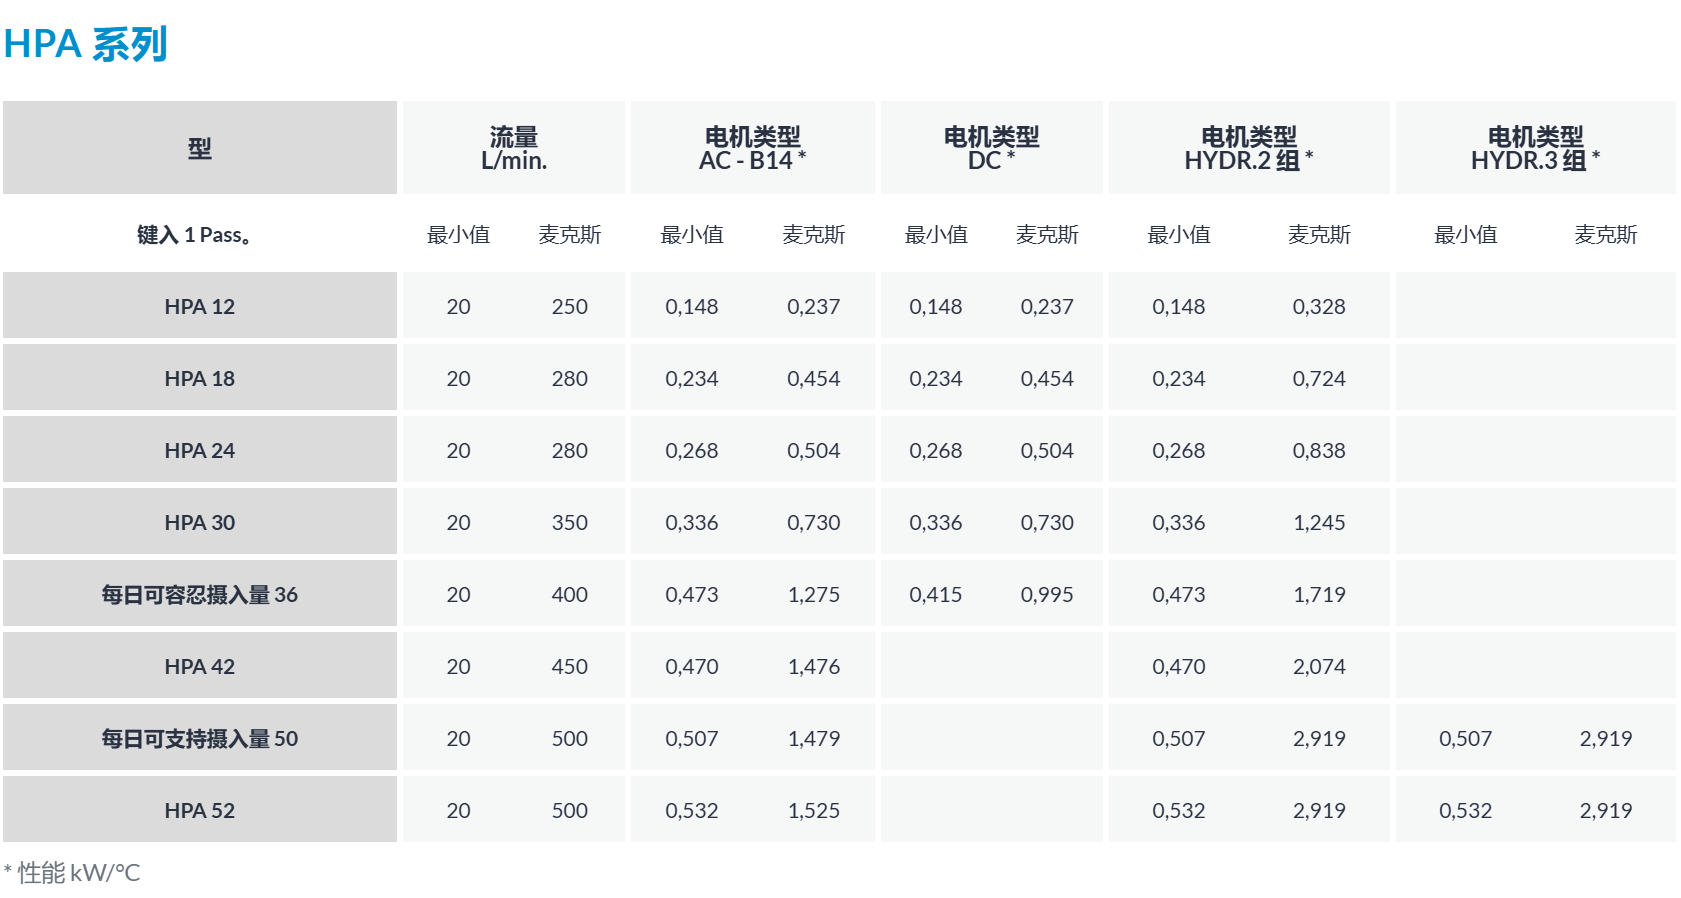
Task: Select the HPA 12 row header
Action: pyautogui.click(x=200, y=306)
